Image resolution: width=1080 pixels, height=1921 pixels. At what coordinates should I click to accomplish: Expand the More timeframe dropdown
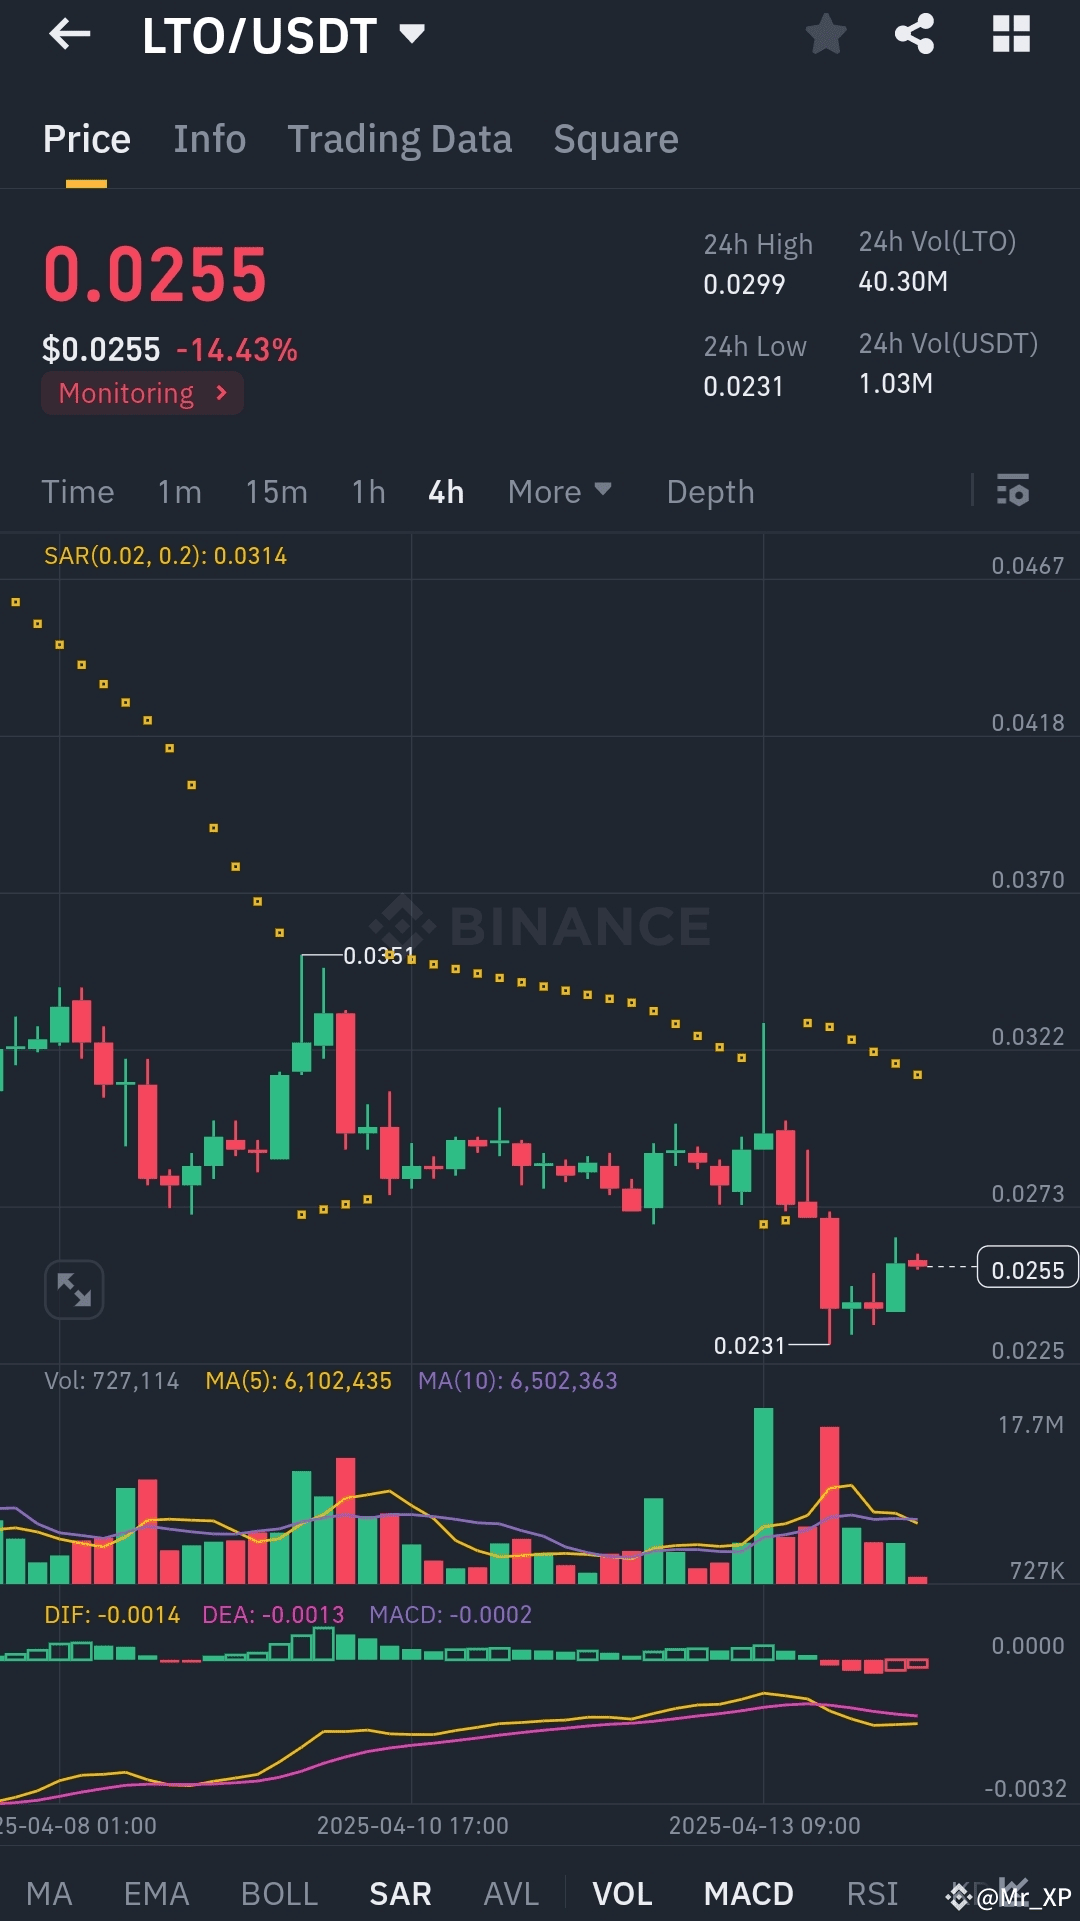point(558,491)
